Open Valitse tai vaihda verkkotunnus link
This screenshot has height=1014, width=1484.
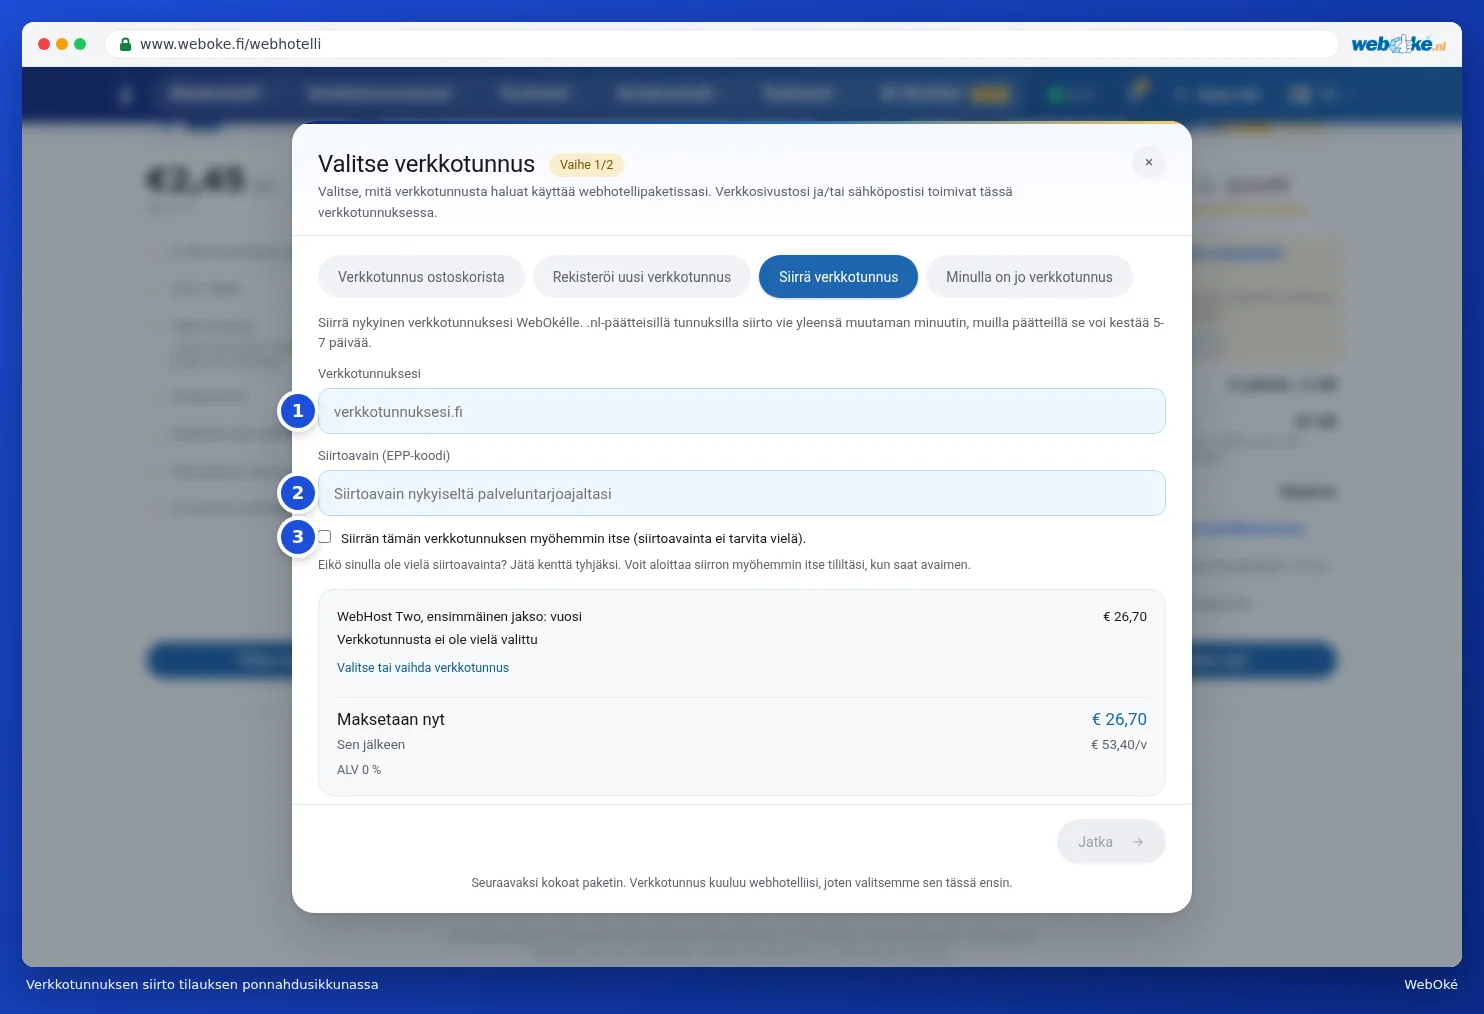point(423,668)
